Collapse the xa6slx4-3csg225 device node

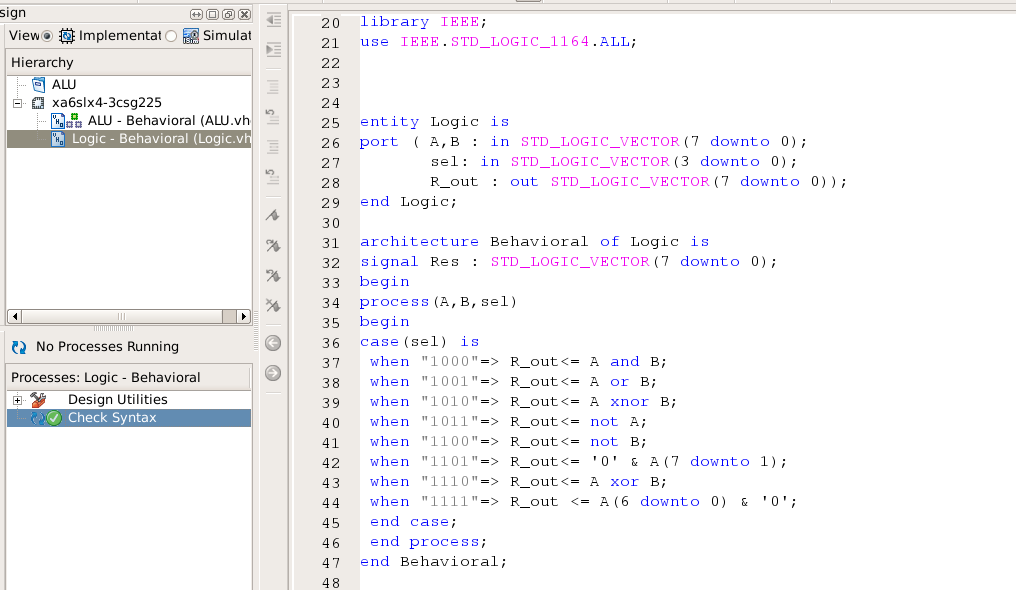pos(15,102)
